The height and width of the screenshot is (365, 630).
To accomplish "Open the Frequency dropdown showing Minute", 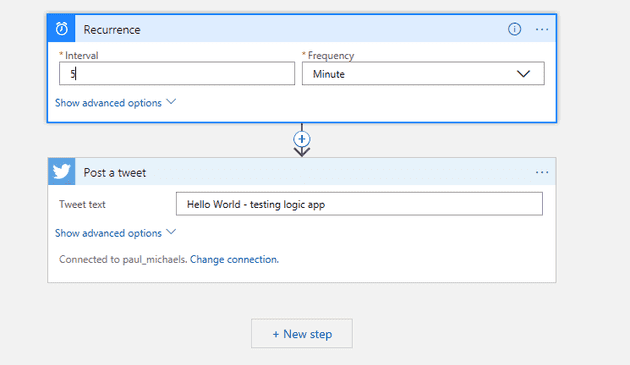I will pos(423,74).
